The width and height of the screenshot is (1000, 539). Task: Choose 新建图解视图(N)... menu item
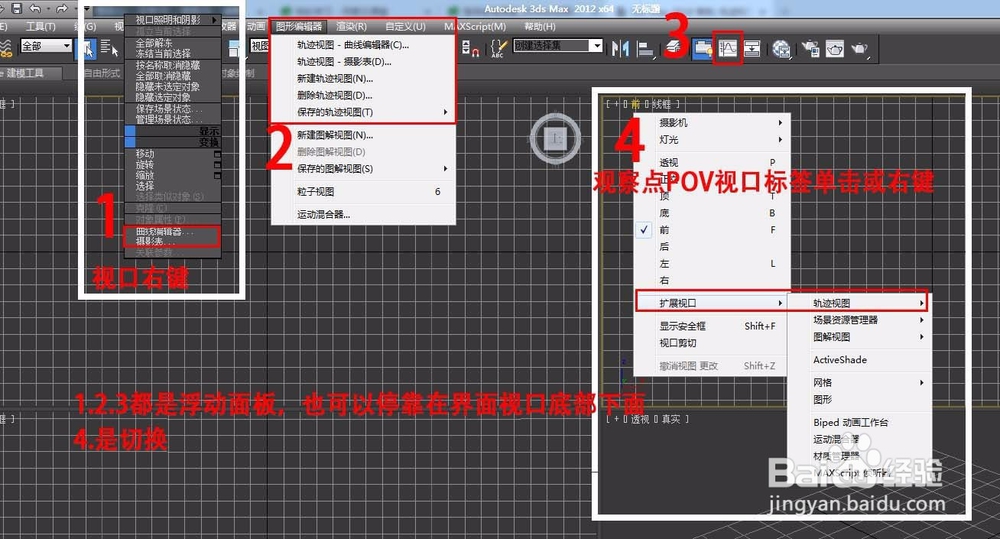(363, 135)
